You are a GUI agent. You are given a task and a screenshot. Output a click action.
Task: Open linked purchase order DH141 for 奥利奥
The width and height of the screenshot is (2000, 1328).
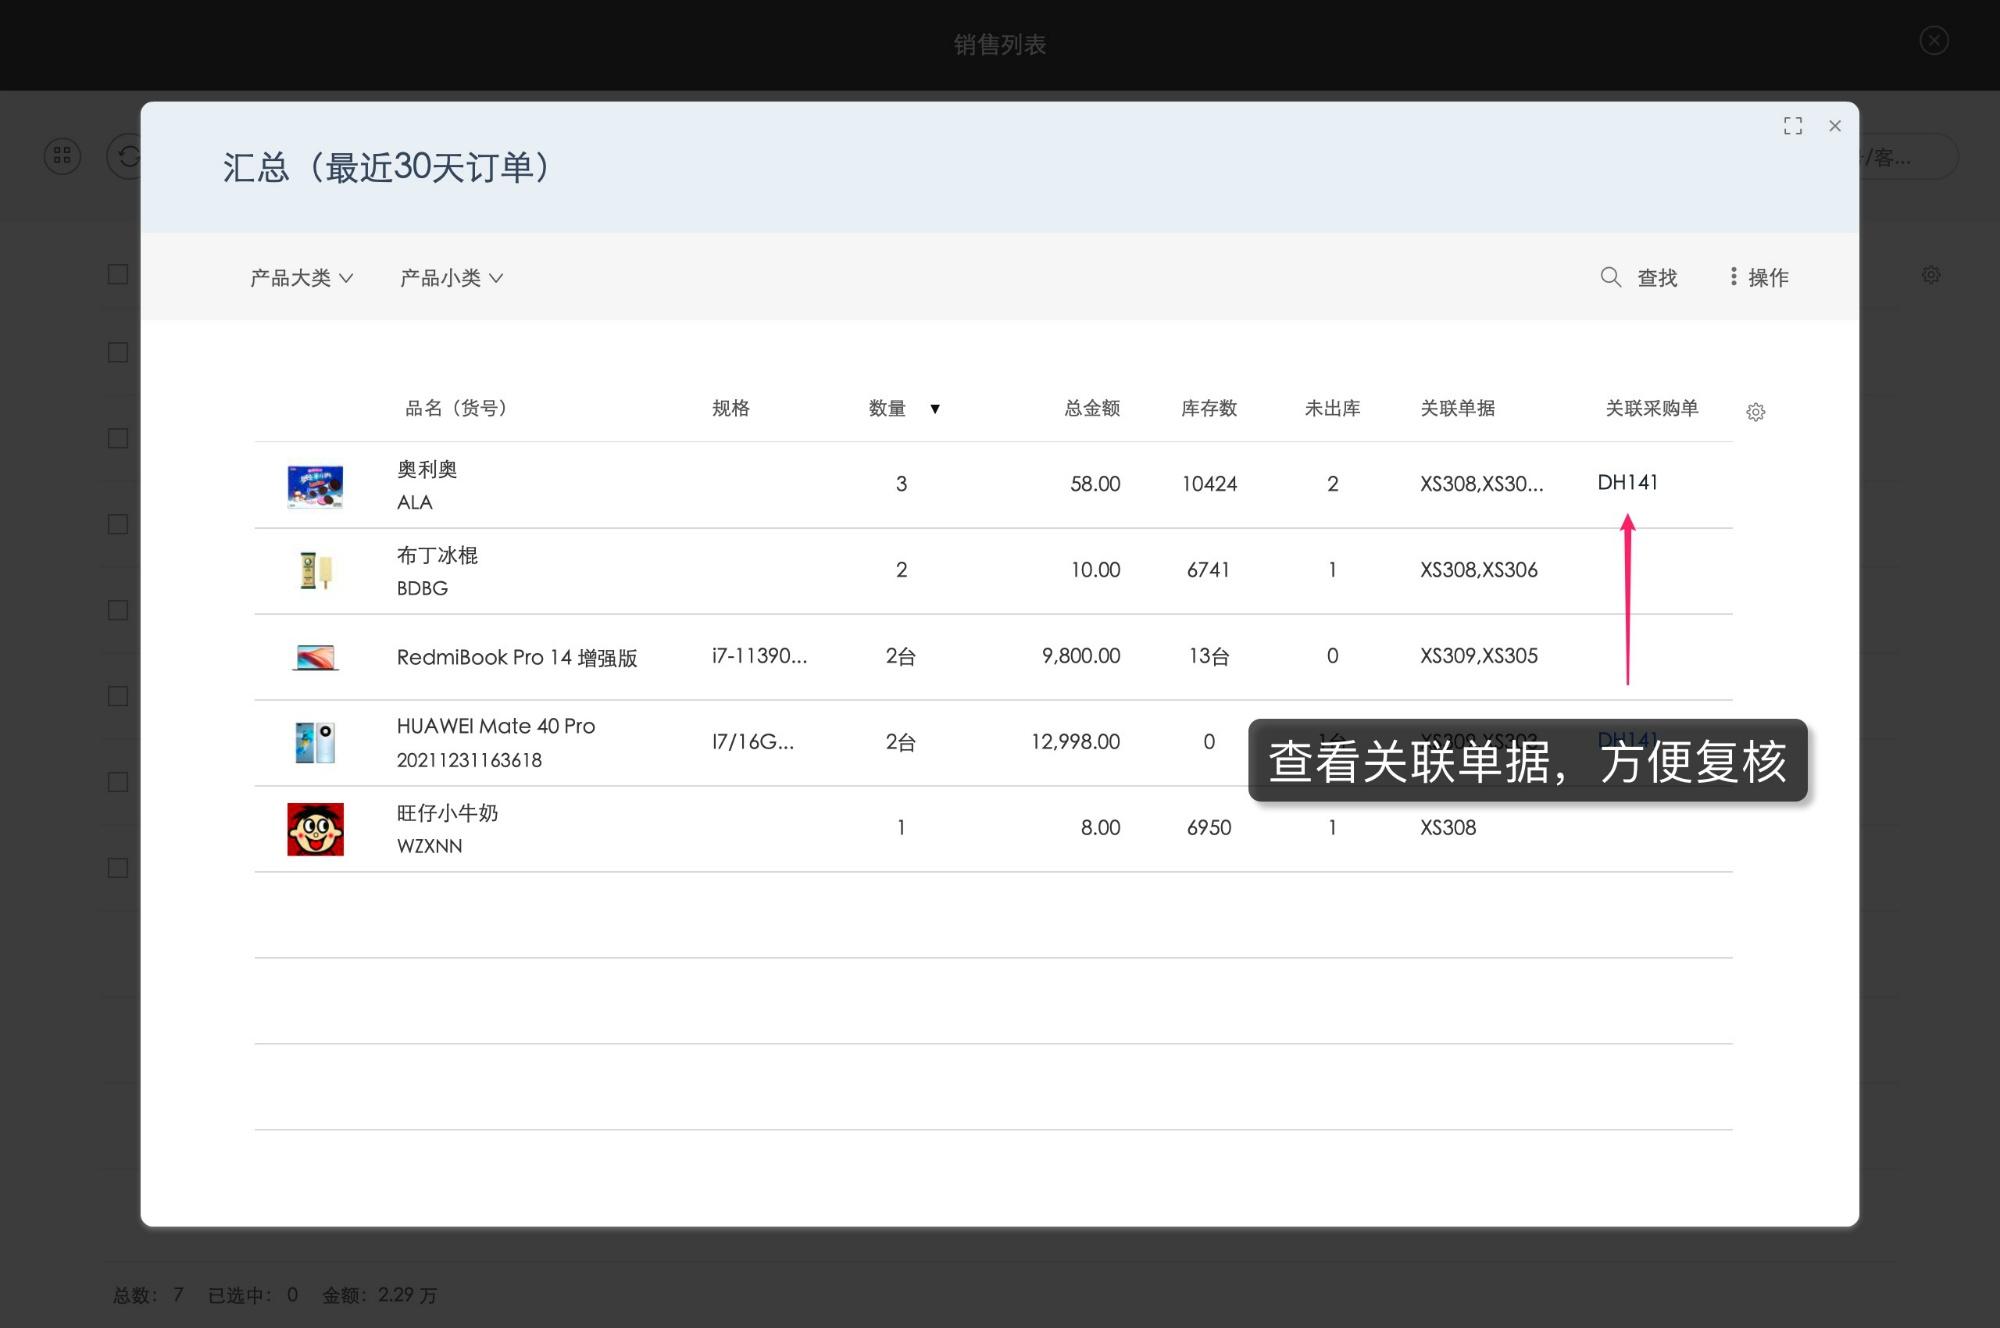1627,483
